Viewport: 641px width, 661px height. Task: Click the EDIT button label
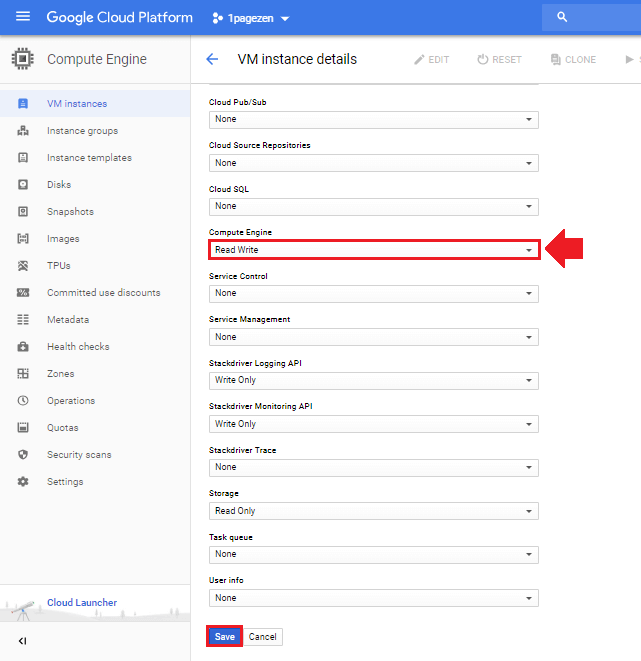point(439,59)
